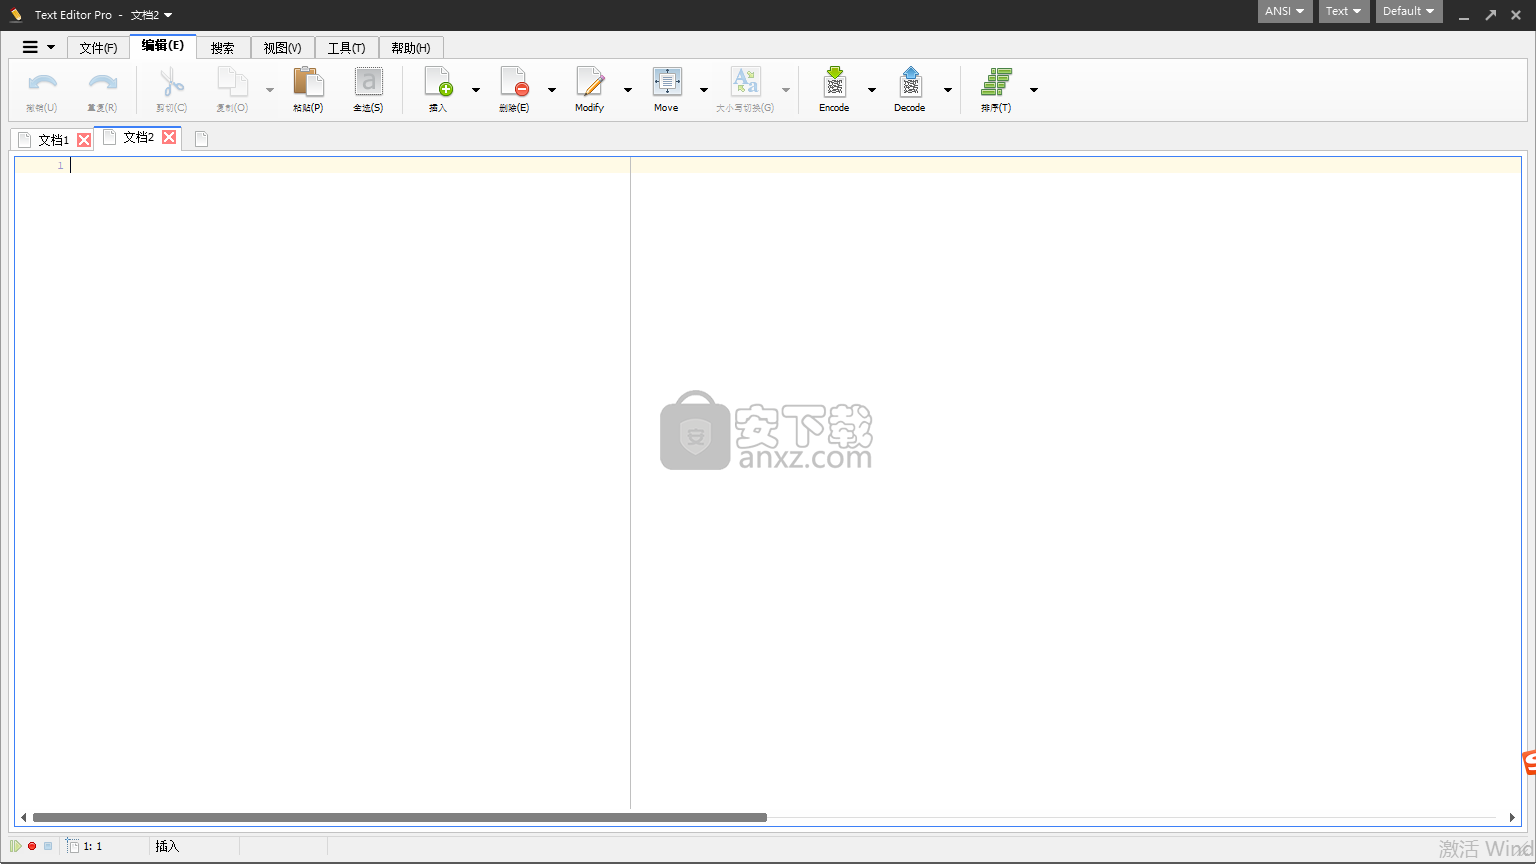Open the 工具(T) ribbon tab
Screen dimensions: 1536x864
click(346, 48)
